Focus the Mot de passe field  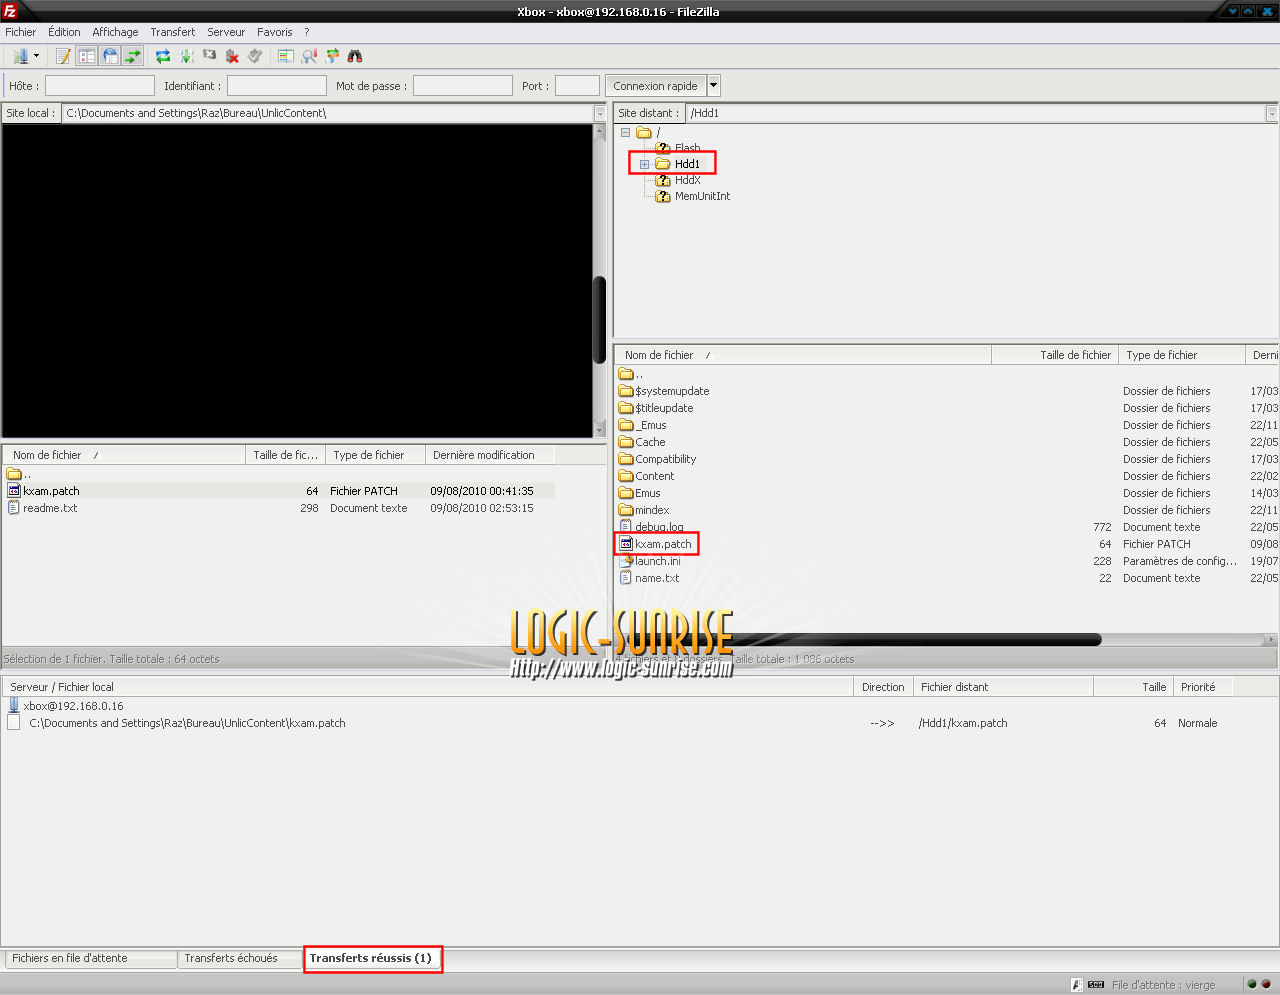click(463, 86)
